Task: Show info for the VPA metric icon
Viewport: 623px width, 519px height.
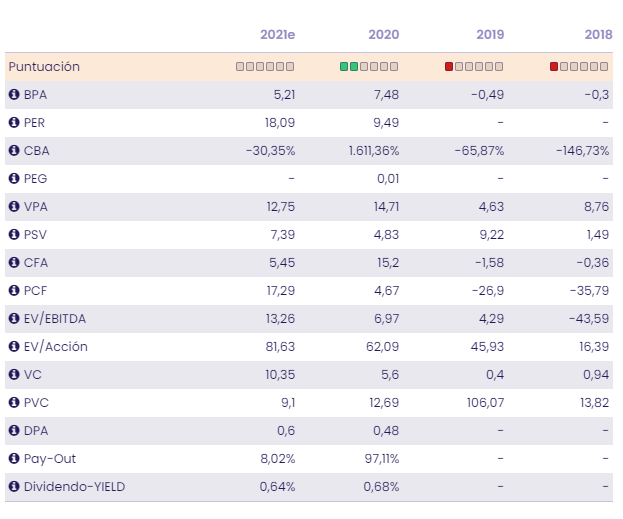Action: 14,207
